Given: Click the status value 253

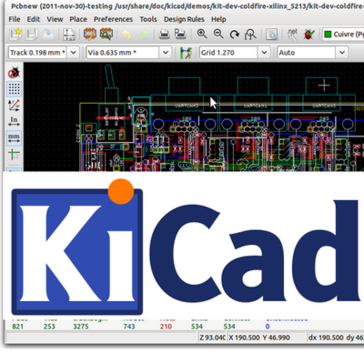Looking at the screenshot, I should click(x=49, y=326).
